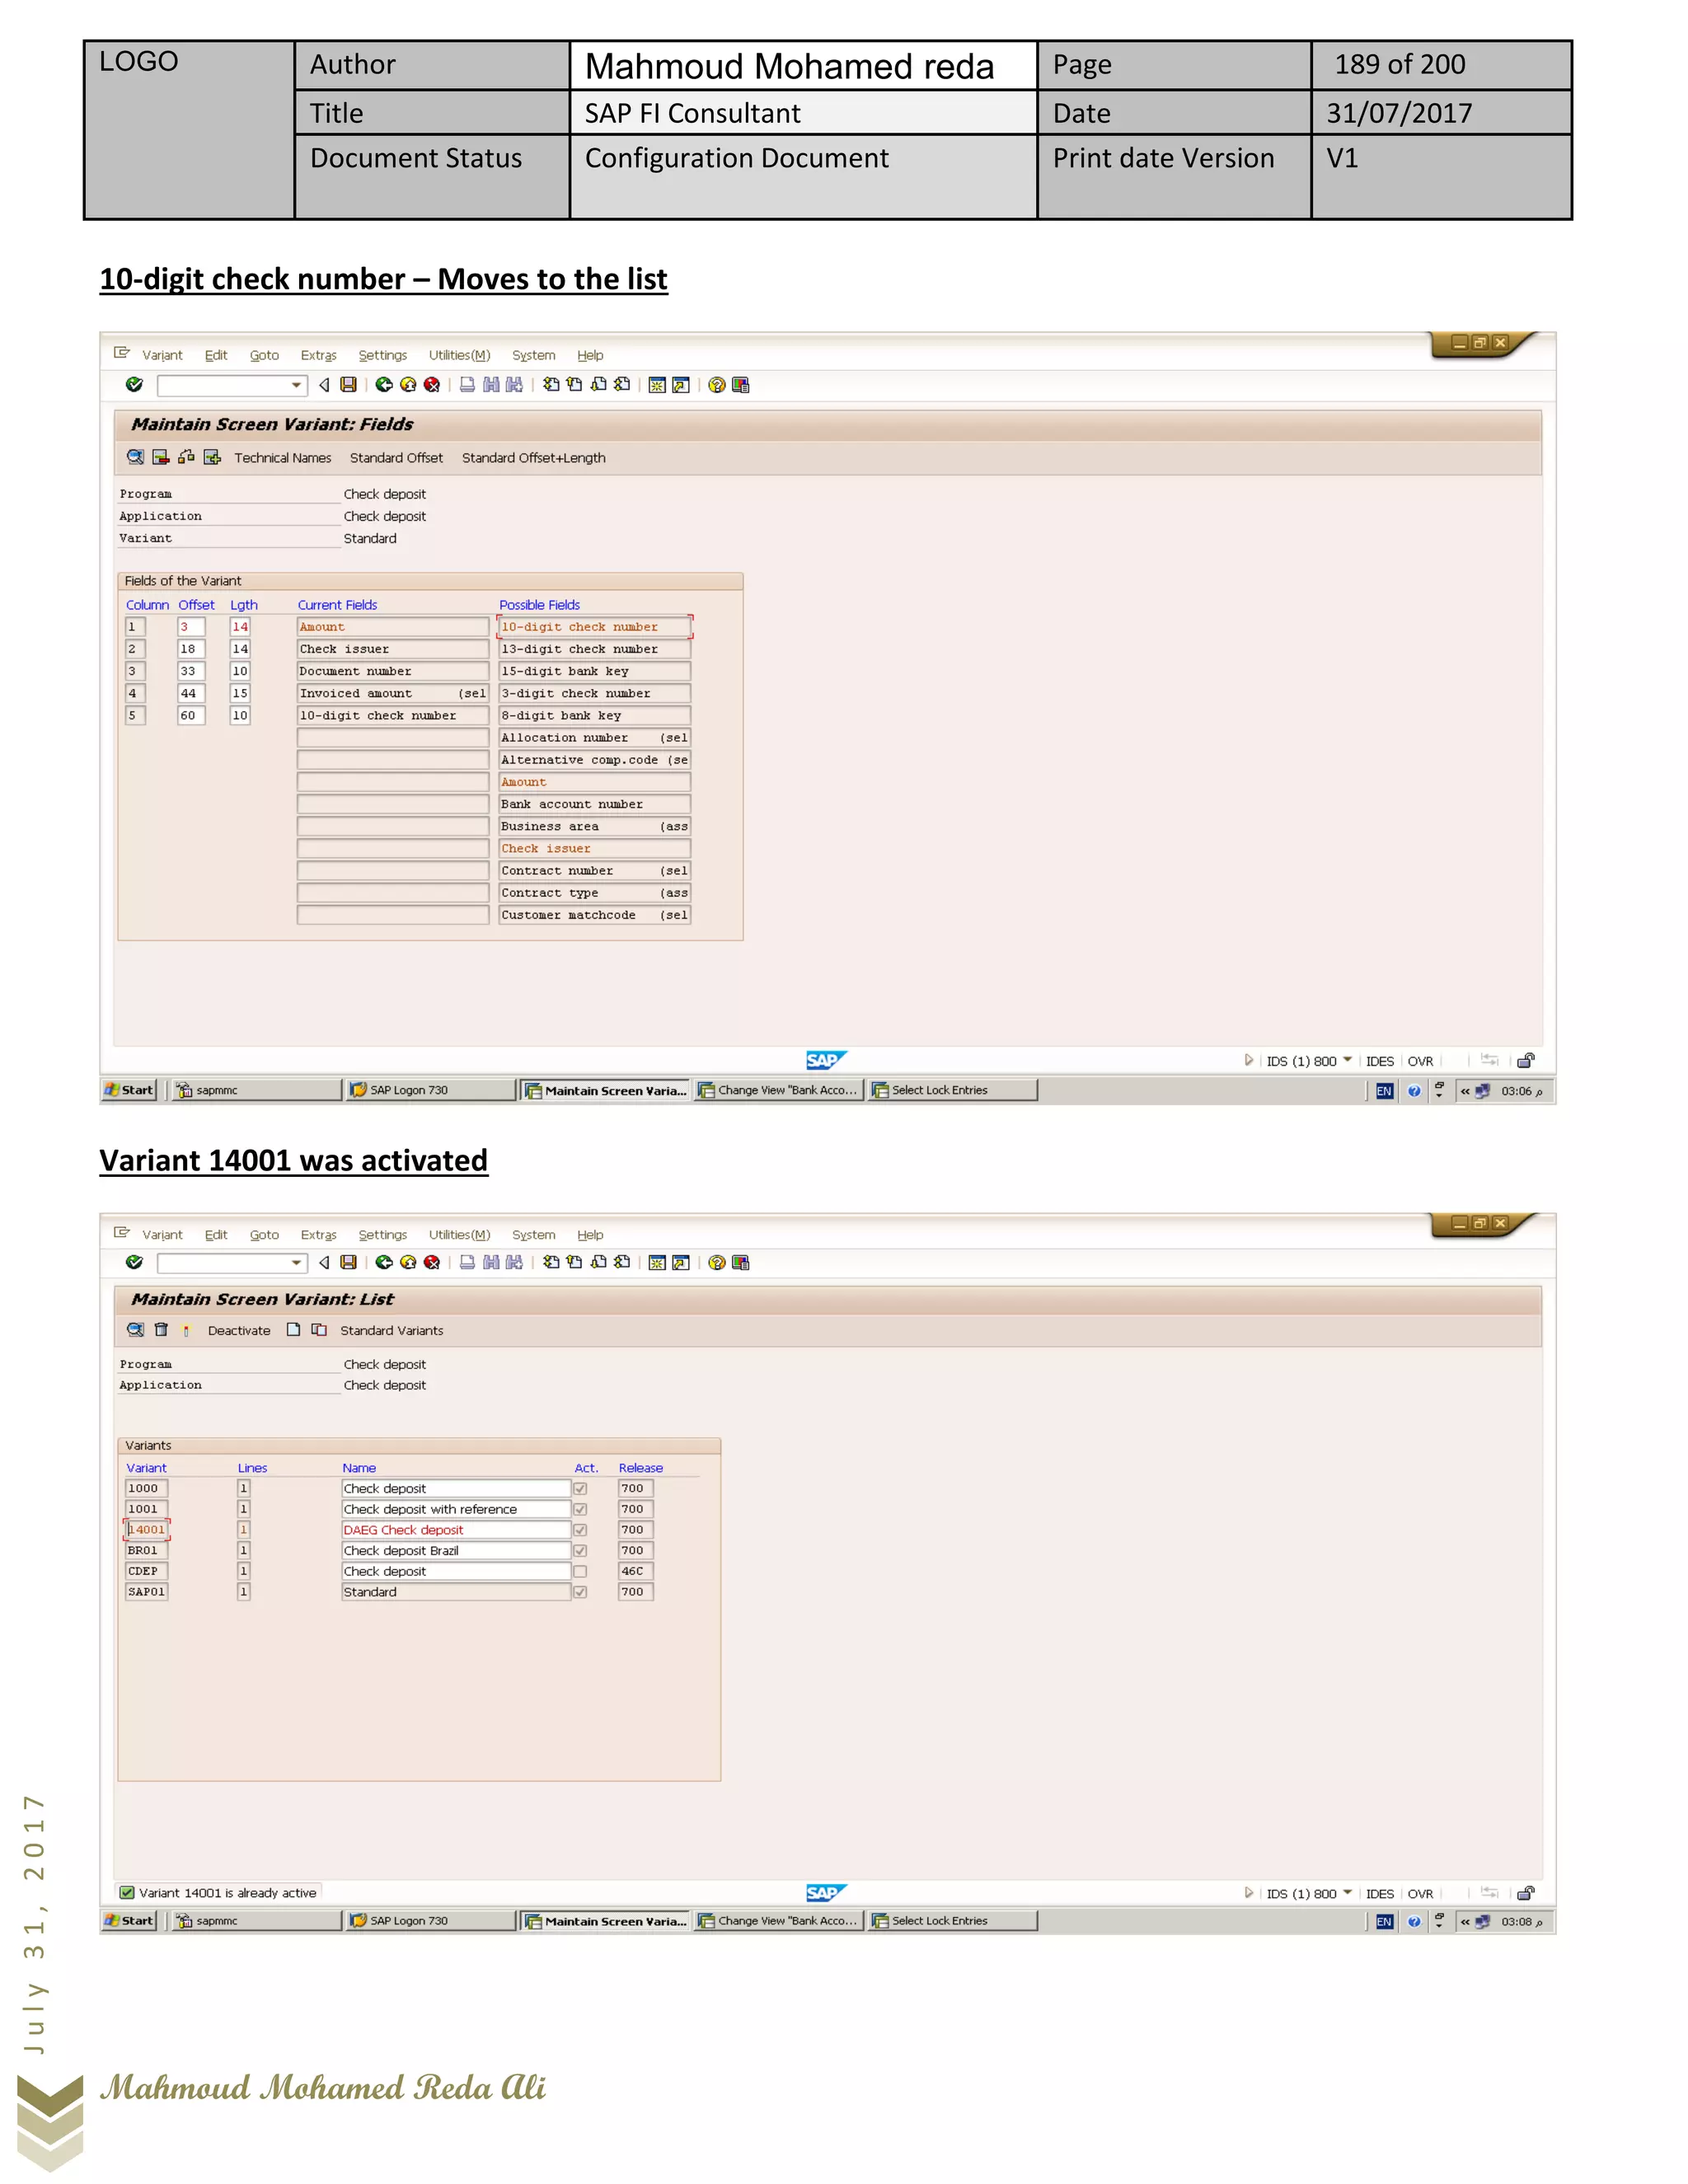Click EN language indicator in Fields screen tray
The width and height of the screenshot is (1688, 2184).
[1384, 1091]
